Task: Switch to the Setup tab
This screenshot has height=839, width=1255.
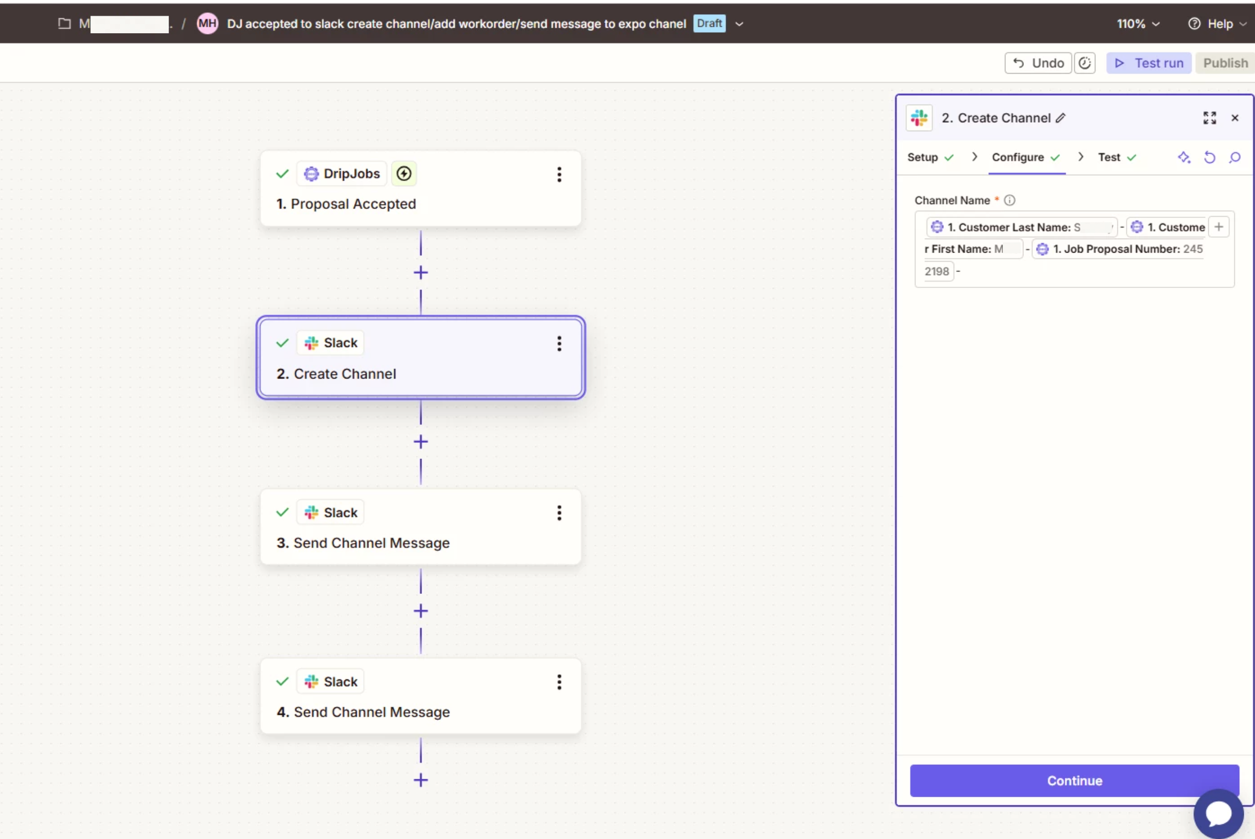Action: (x=922, y=158)
